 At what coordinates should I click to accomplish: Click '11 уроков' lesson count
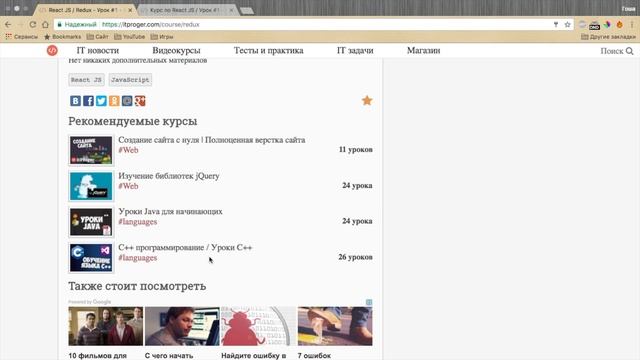[x=356, y=149]
